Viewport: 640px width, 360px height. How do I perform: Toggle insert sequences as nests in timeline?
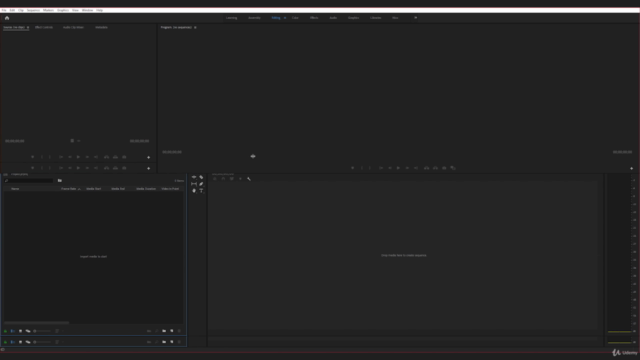click(x=215, y=179)
